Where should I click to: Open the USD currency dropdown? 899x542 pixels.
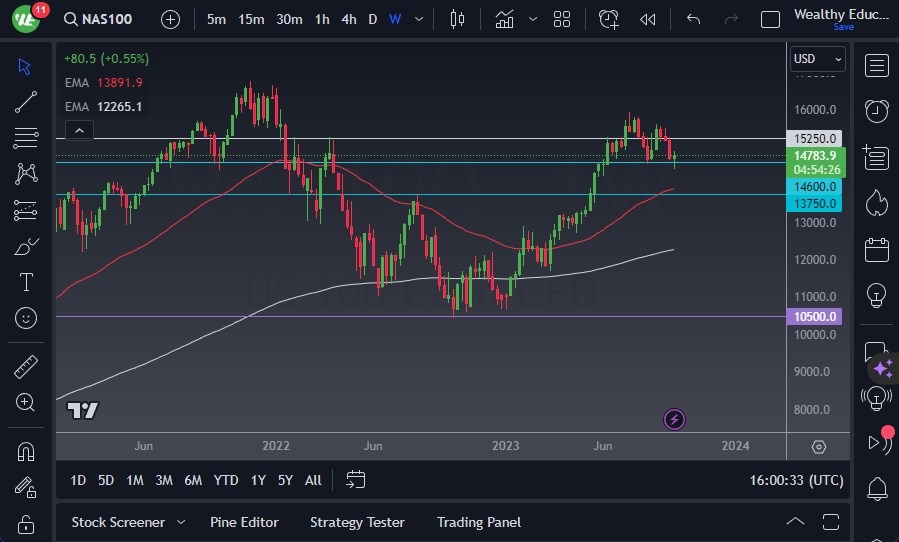pos(817,59)
